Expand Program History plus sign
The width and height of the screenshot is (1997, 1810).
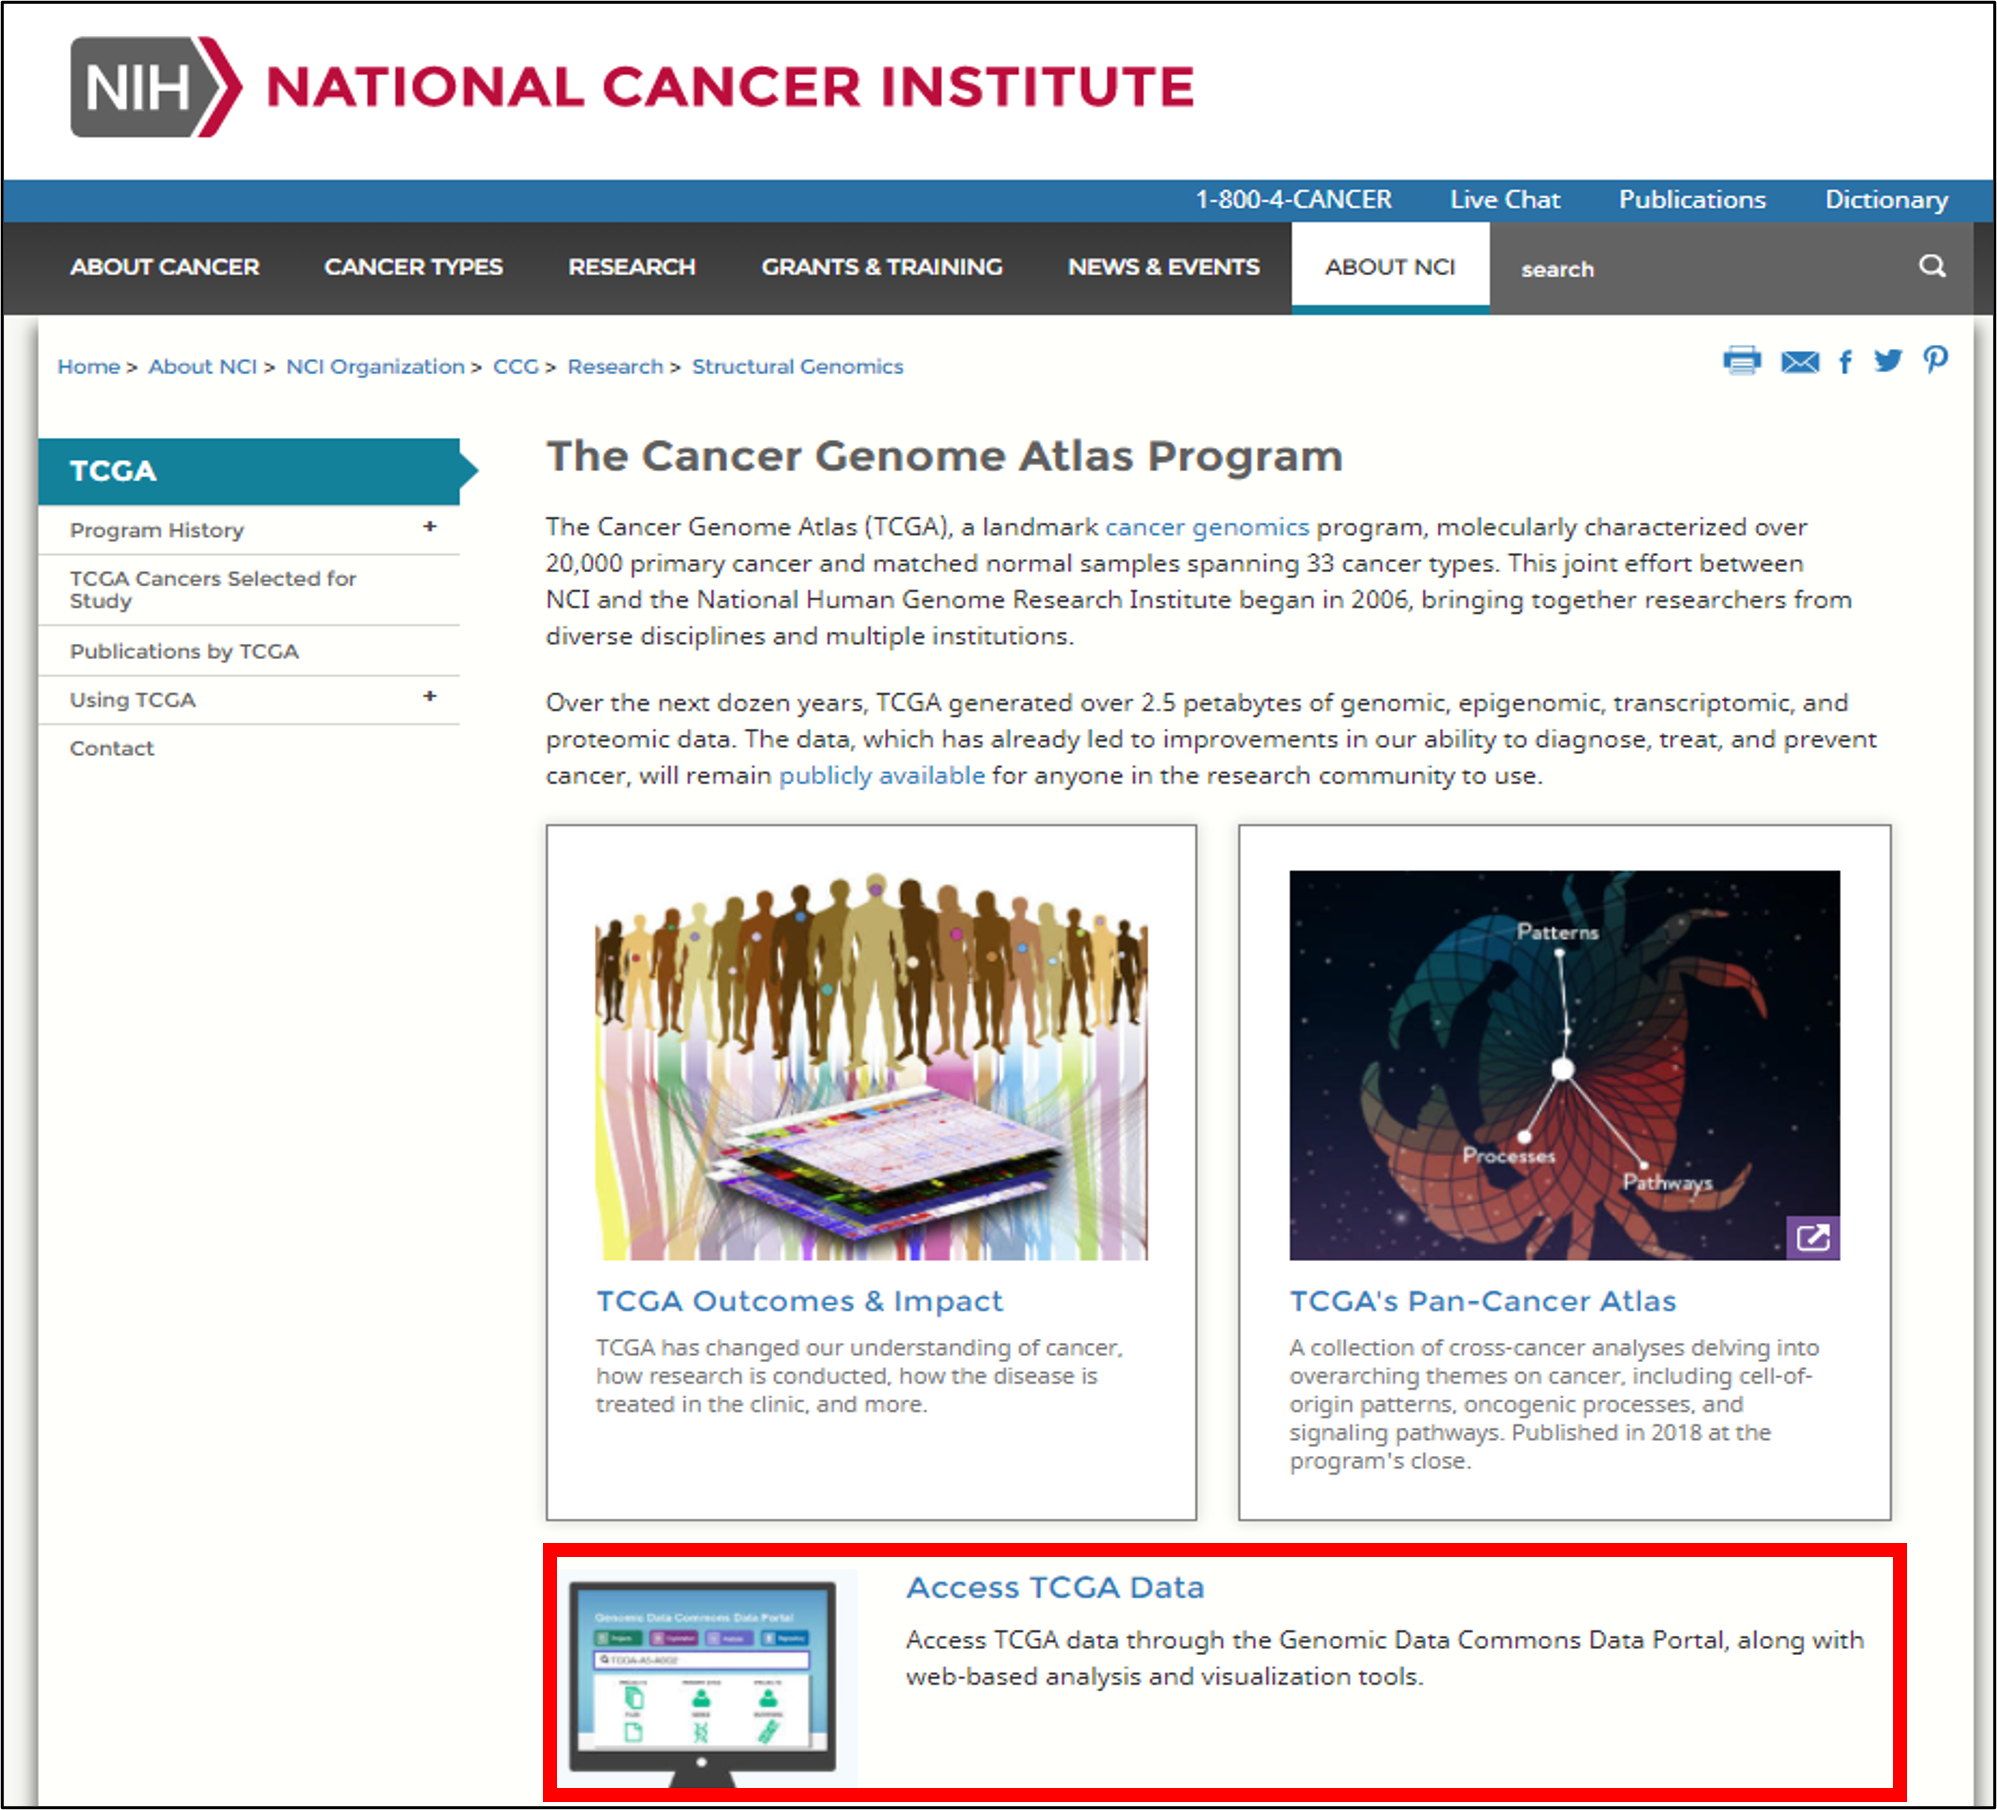(430, 526)
